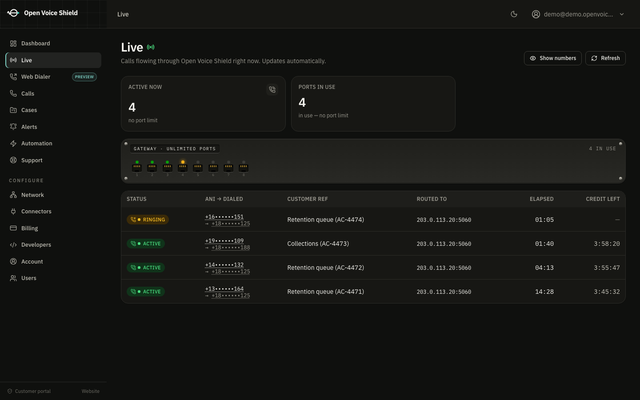The height and width of the screenshot is (400, 640).
Task: Click the Open Voice Shield logo icon
Action: 13,13
